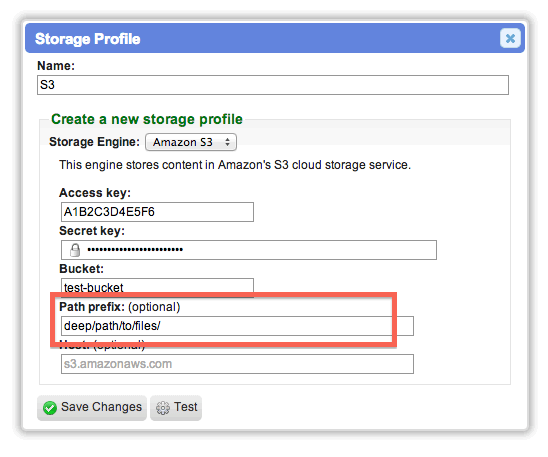This screenshot has height=457, width=548.
Task: Select the Bucket field with test-bucket
Action: [x=157, y=287]
